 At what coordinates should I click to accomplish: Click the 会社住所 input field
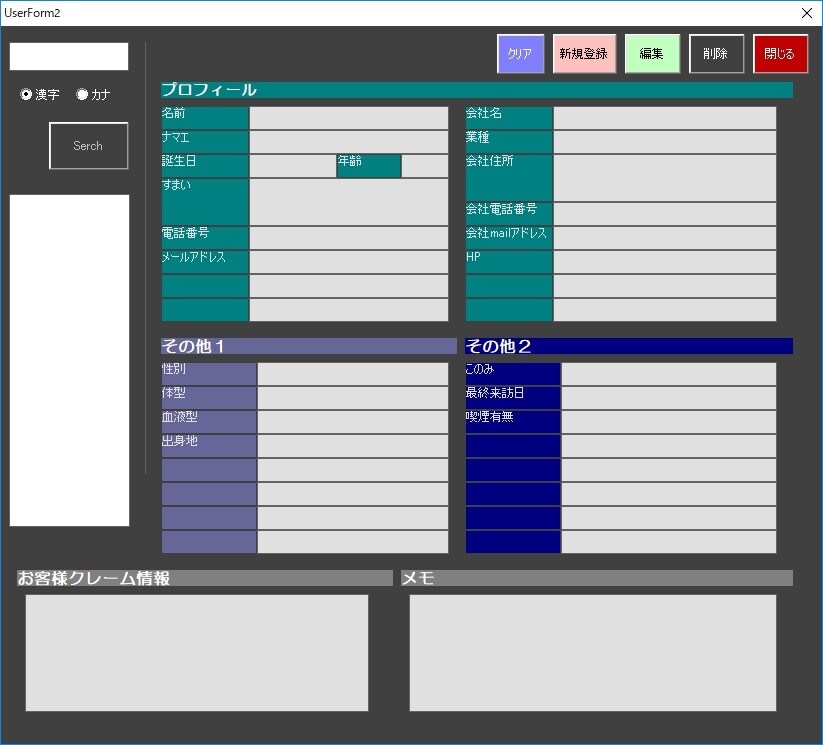click(664, 177)
